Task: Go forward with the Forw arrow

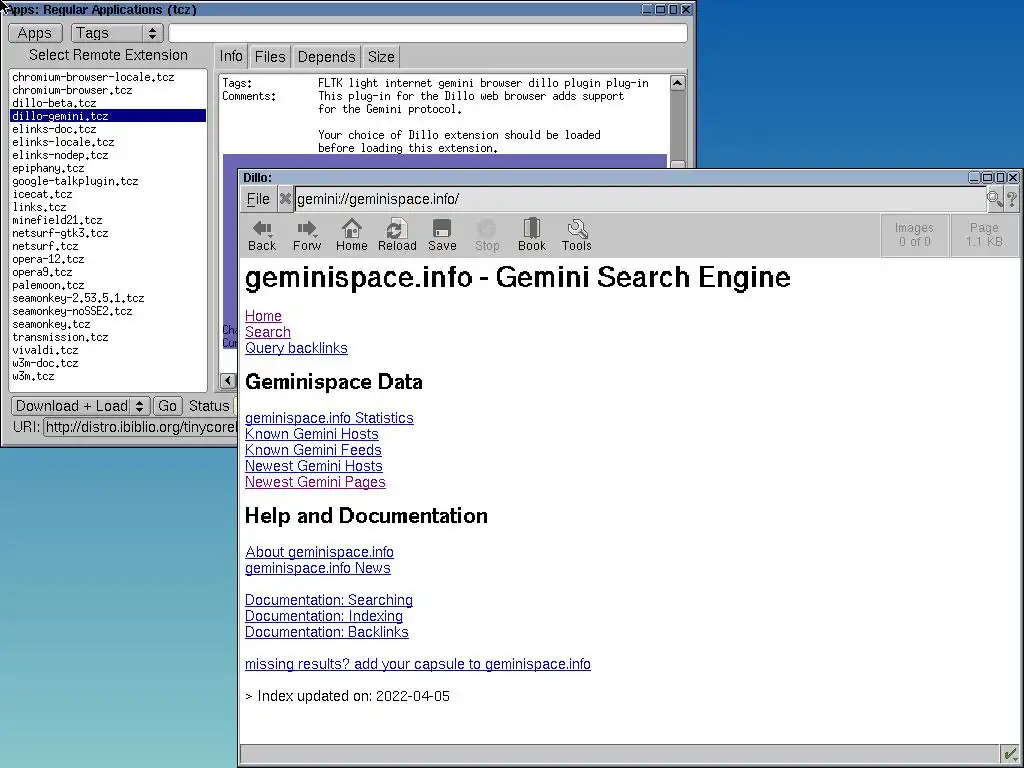Action: 306,235
